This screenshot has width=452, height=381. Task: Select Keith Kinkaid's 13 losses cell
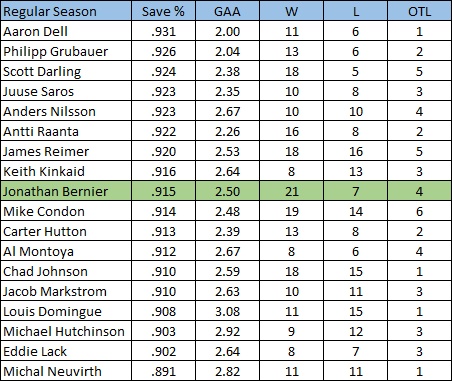point(355,171)
